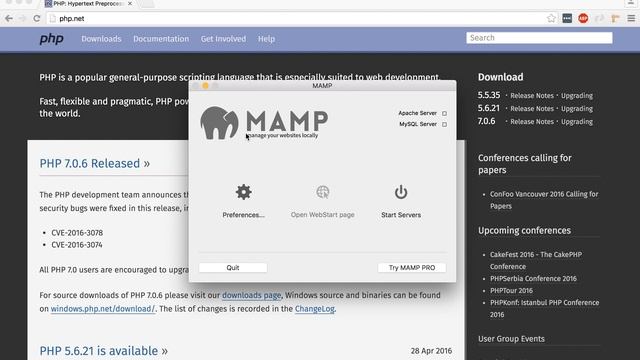Image resolution: width=640 pixels, height=360 pixels.
Task: Open the Get Involved menu item
Action: click(223, 39)
